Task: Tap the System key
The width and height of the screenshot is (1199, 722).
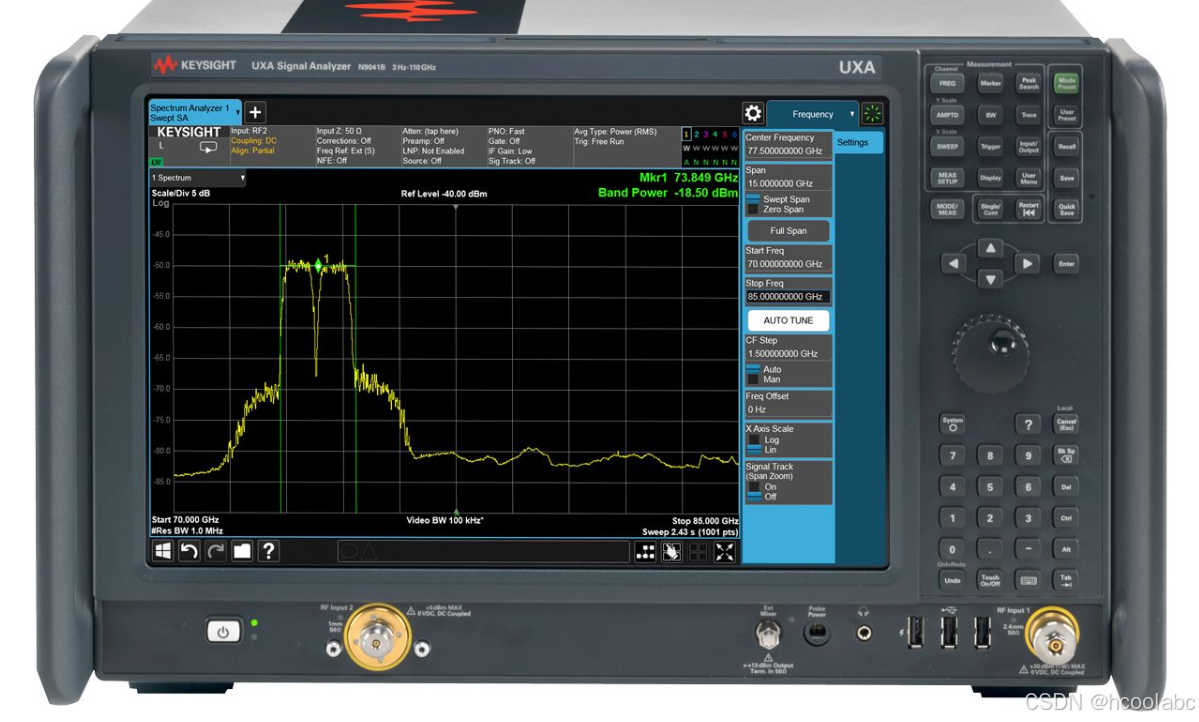Action: pos(953,424)
